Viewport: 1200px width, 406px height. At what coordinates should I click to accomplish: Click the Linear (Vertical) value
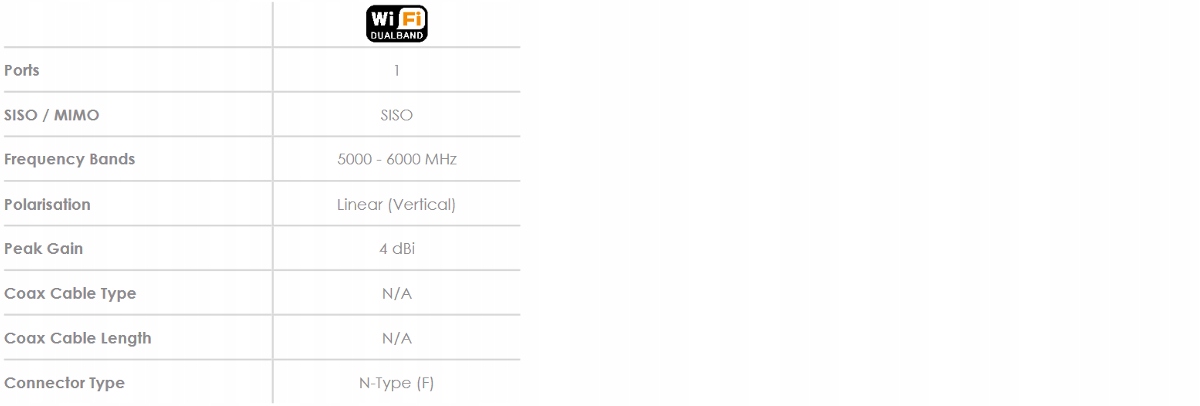click(x=397, y=204)
